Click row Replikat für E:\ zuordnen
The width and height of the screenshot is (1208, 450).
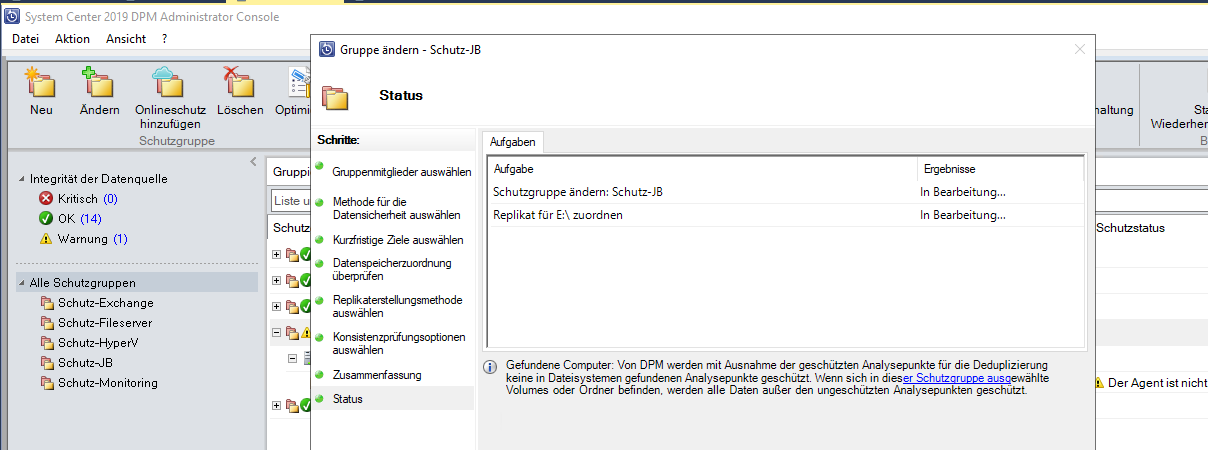785,215
